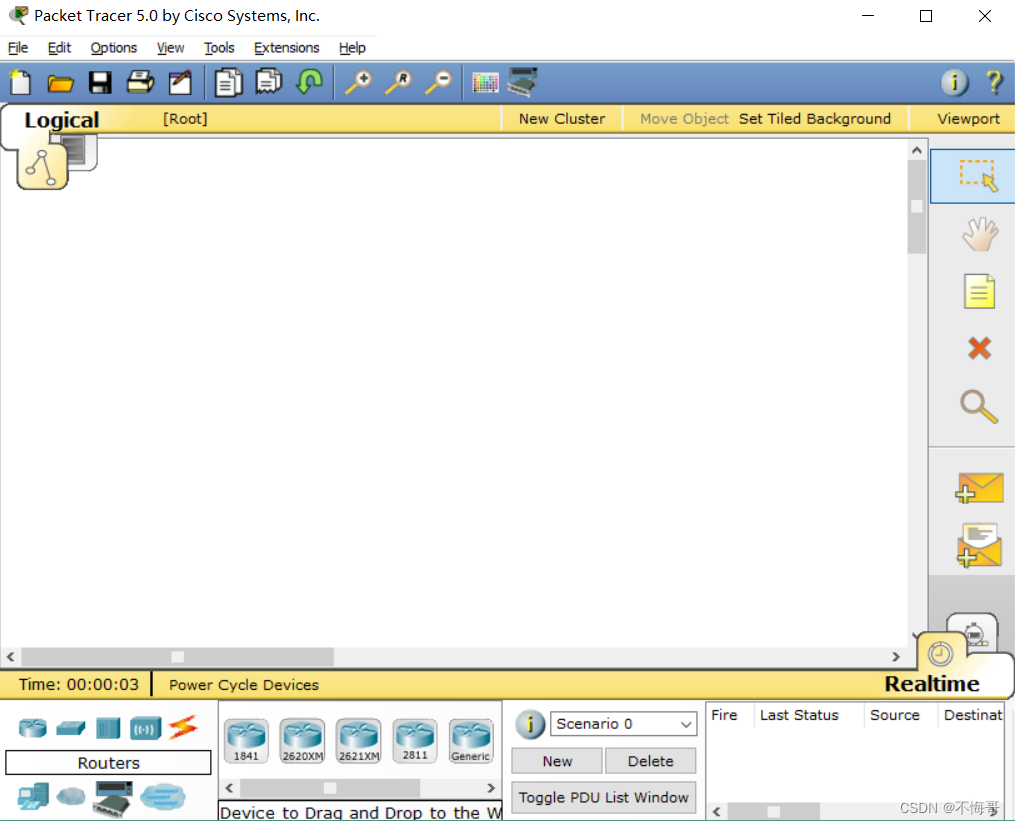Open scenario description info icon
This screenshot has height=824, width=1015.
point(530,724)
